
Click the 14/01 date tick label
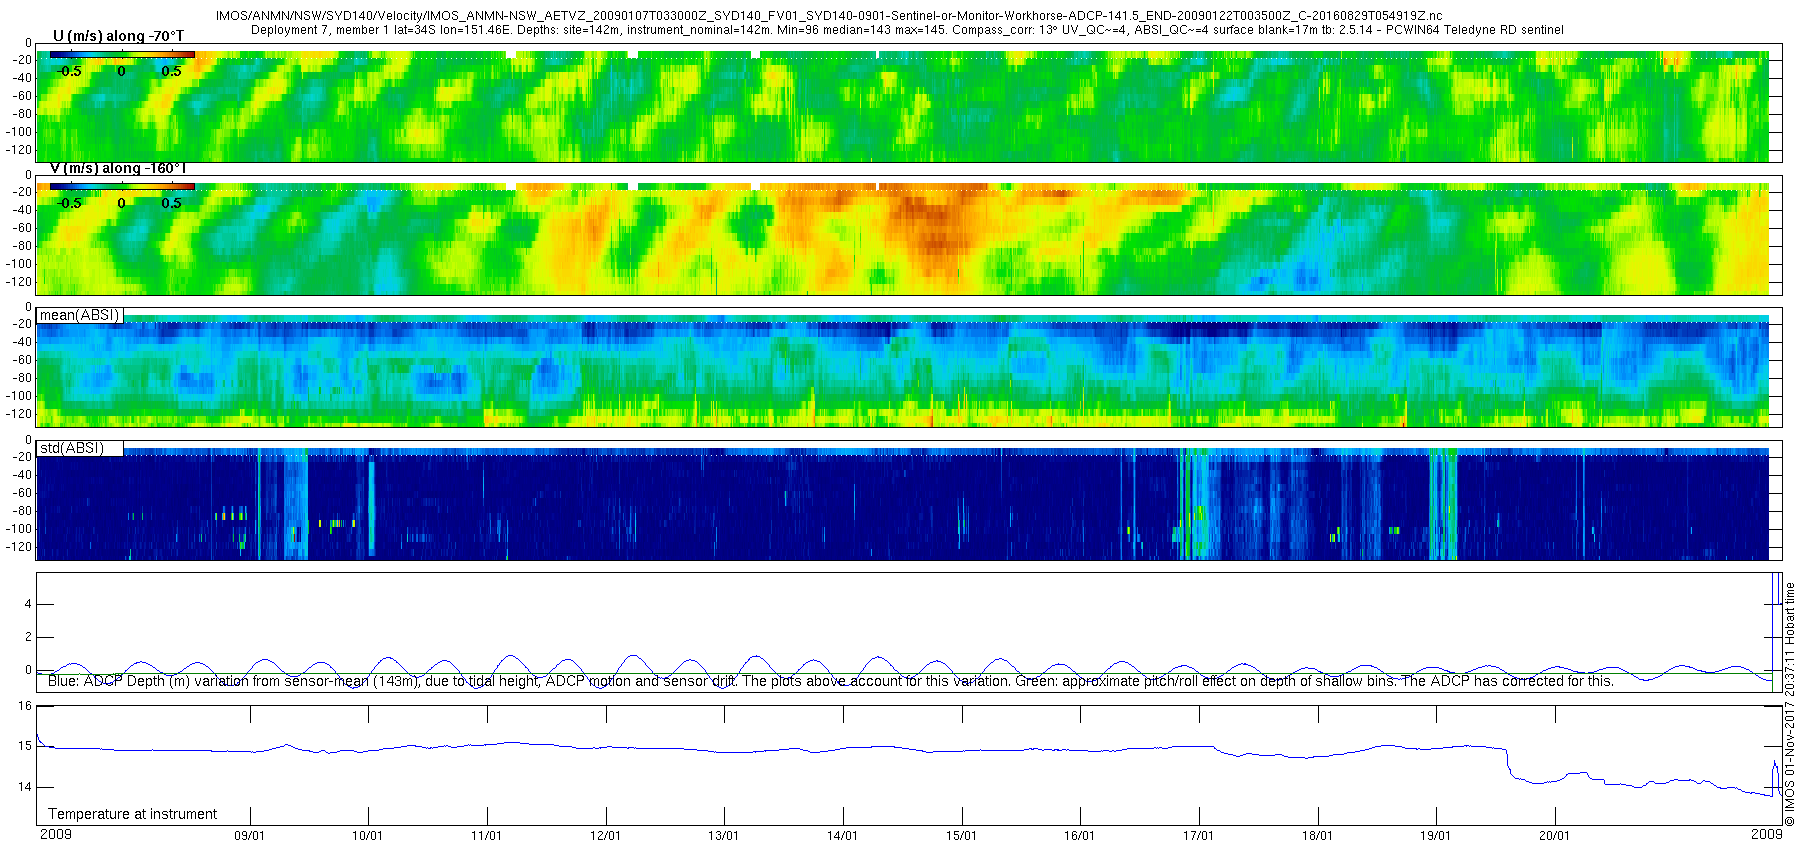(842, 836)
